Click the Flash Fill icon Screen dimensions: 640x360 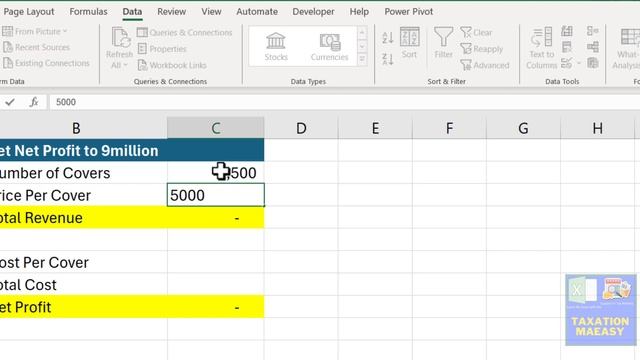point(567,31)
